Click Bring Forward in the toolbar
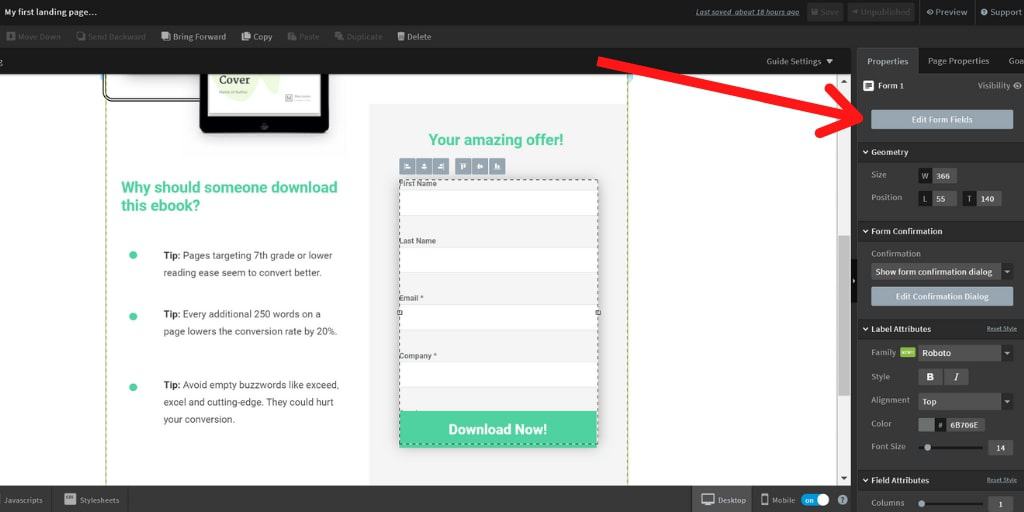This screenshot has height=512, width=1024. [193, 37]
